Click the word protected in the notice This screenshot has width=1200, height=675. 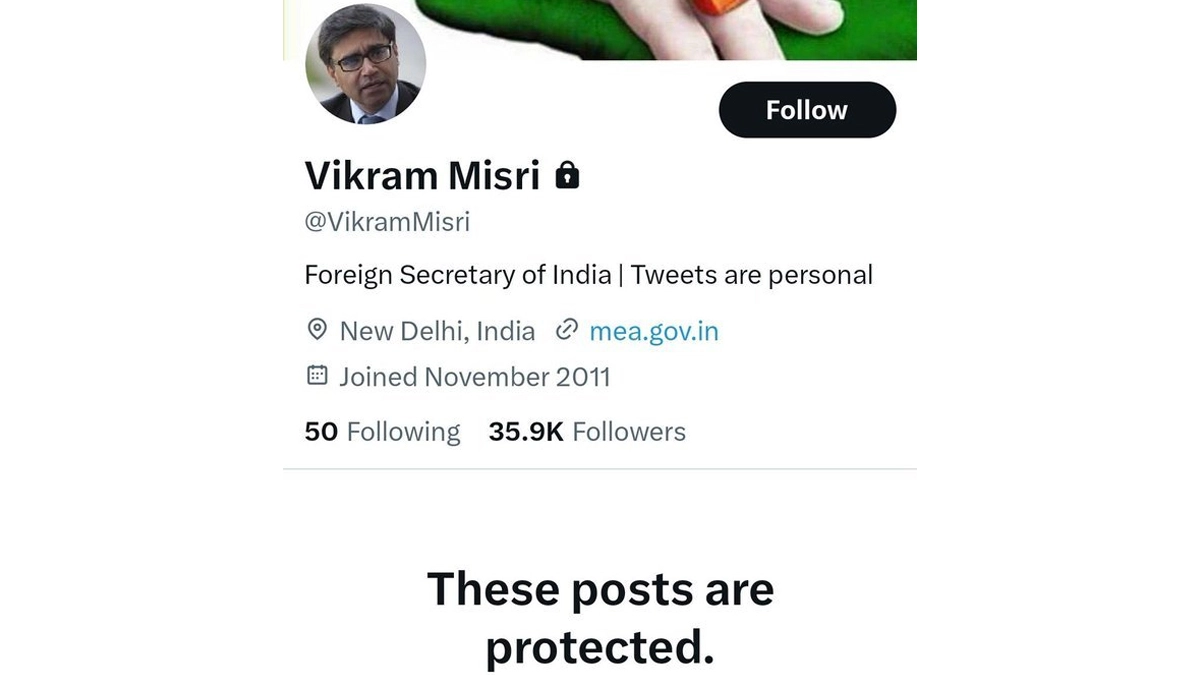[x=600, y=650]
